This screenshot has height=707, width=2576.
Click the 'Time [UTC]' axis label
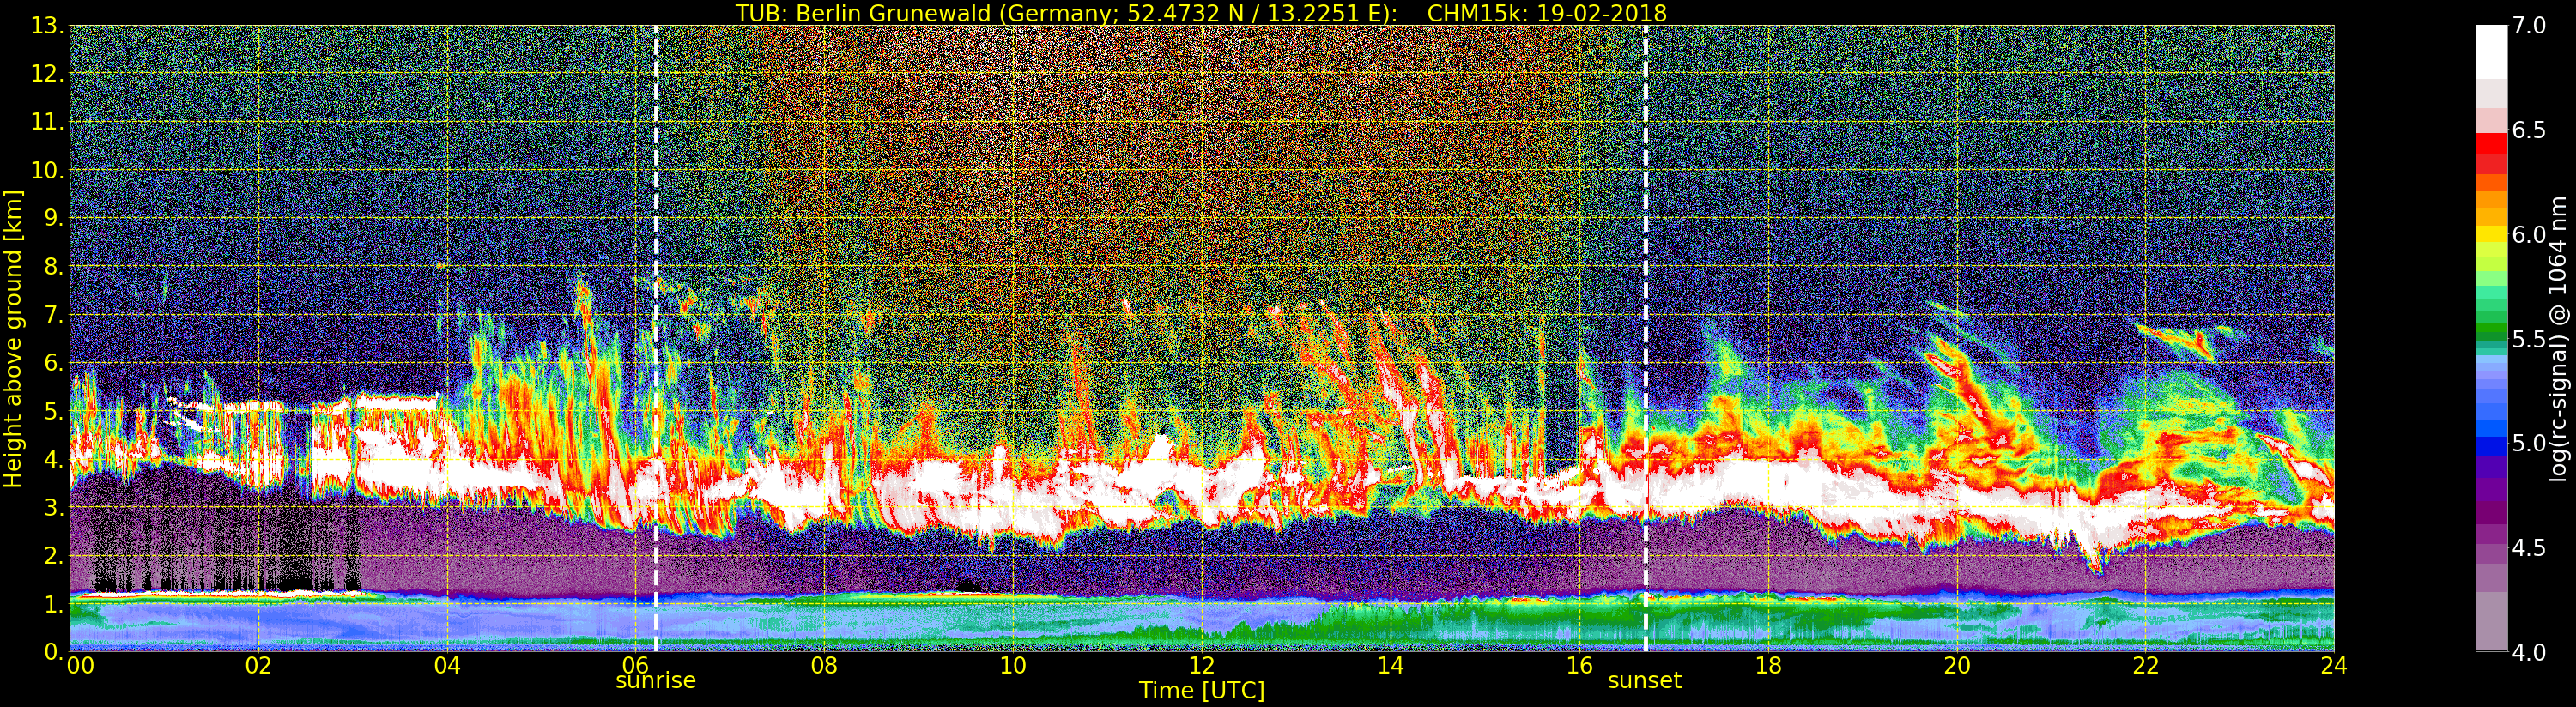pos(1202,691)
